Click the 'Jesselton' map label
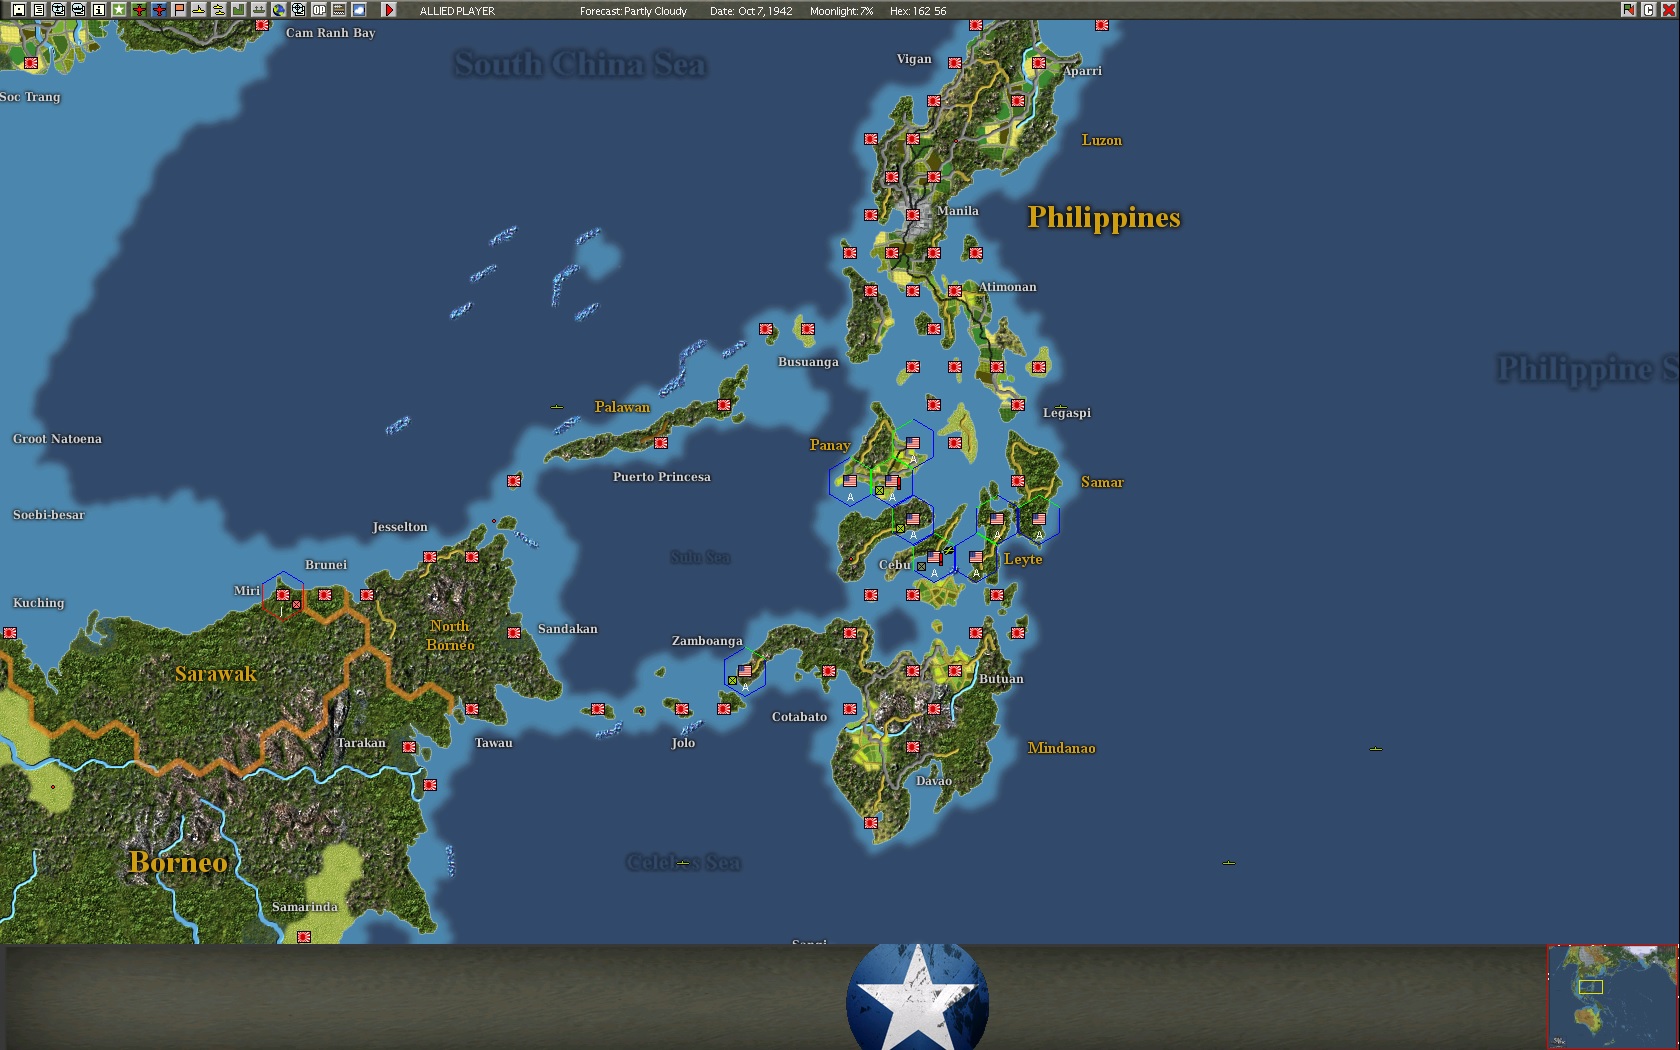The height and width of the screenshot is (1050, 1680). pyautogui.click(x=400, y=527)
